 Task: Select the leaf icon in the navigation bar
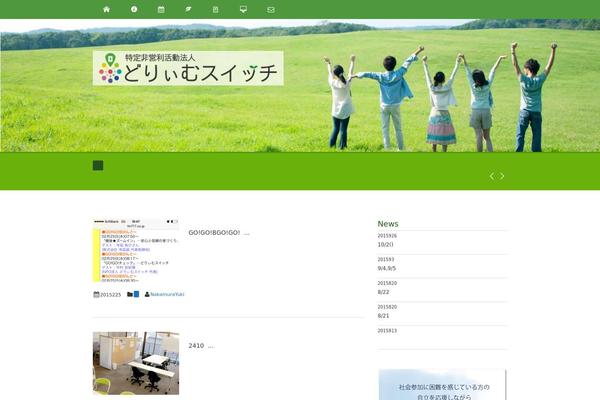coord(188,9)
